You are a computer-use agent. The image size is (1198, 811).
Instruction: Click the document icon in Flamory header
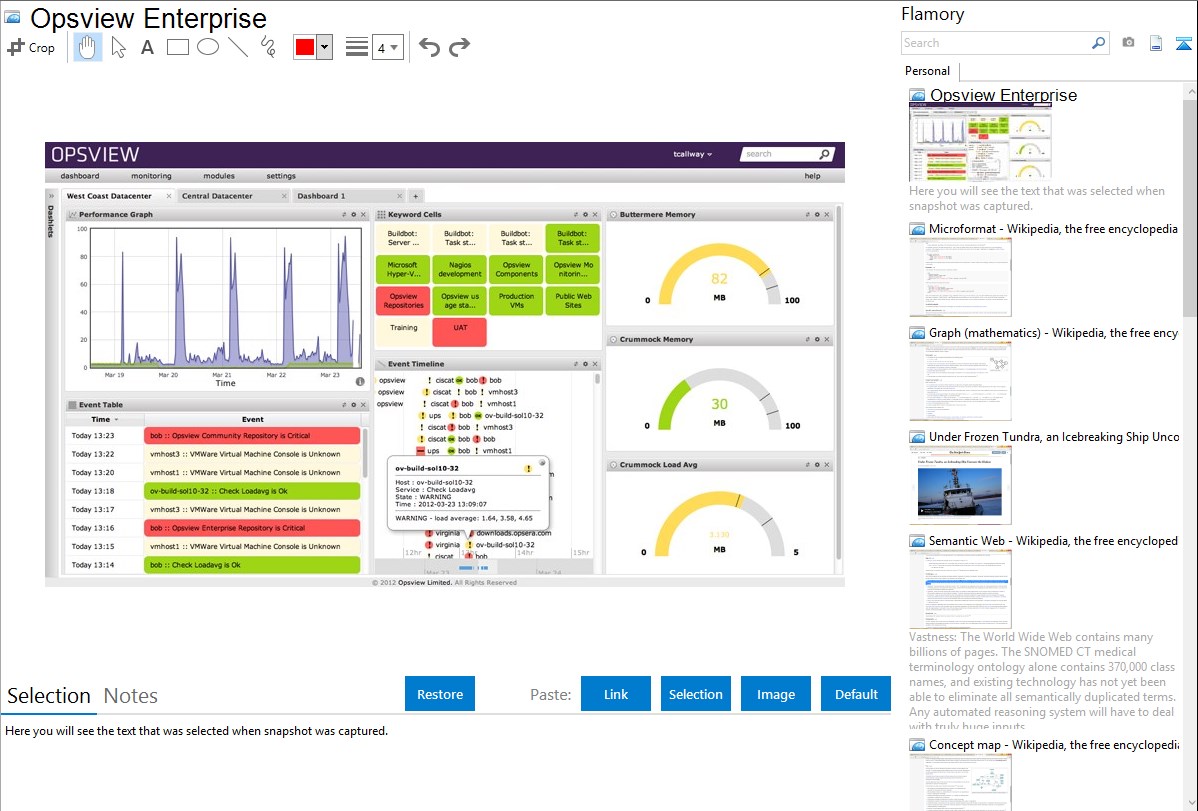tap(1156, 43)
